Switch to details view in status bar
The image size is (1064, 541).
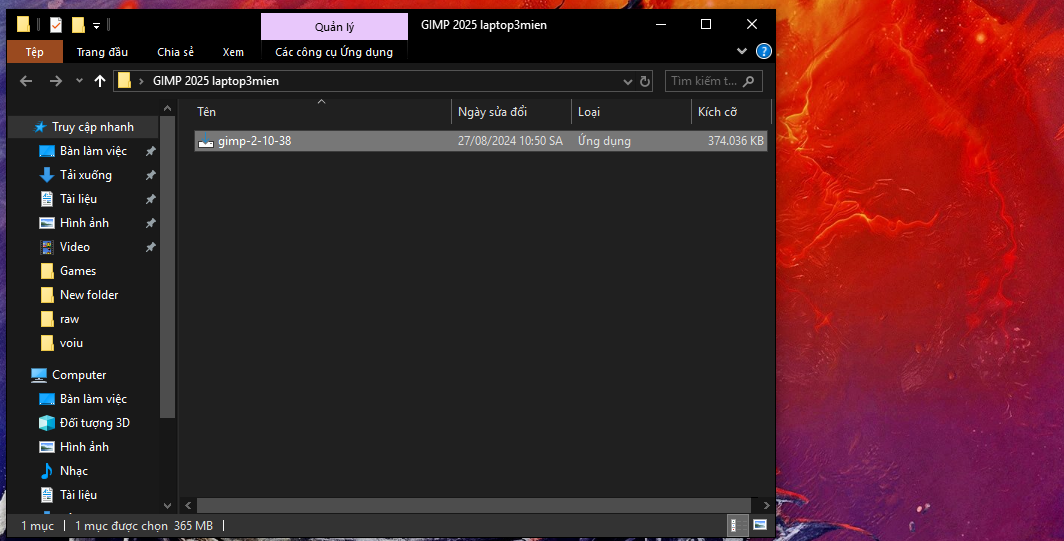point(734,525)
